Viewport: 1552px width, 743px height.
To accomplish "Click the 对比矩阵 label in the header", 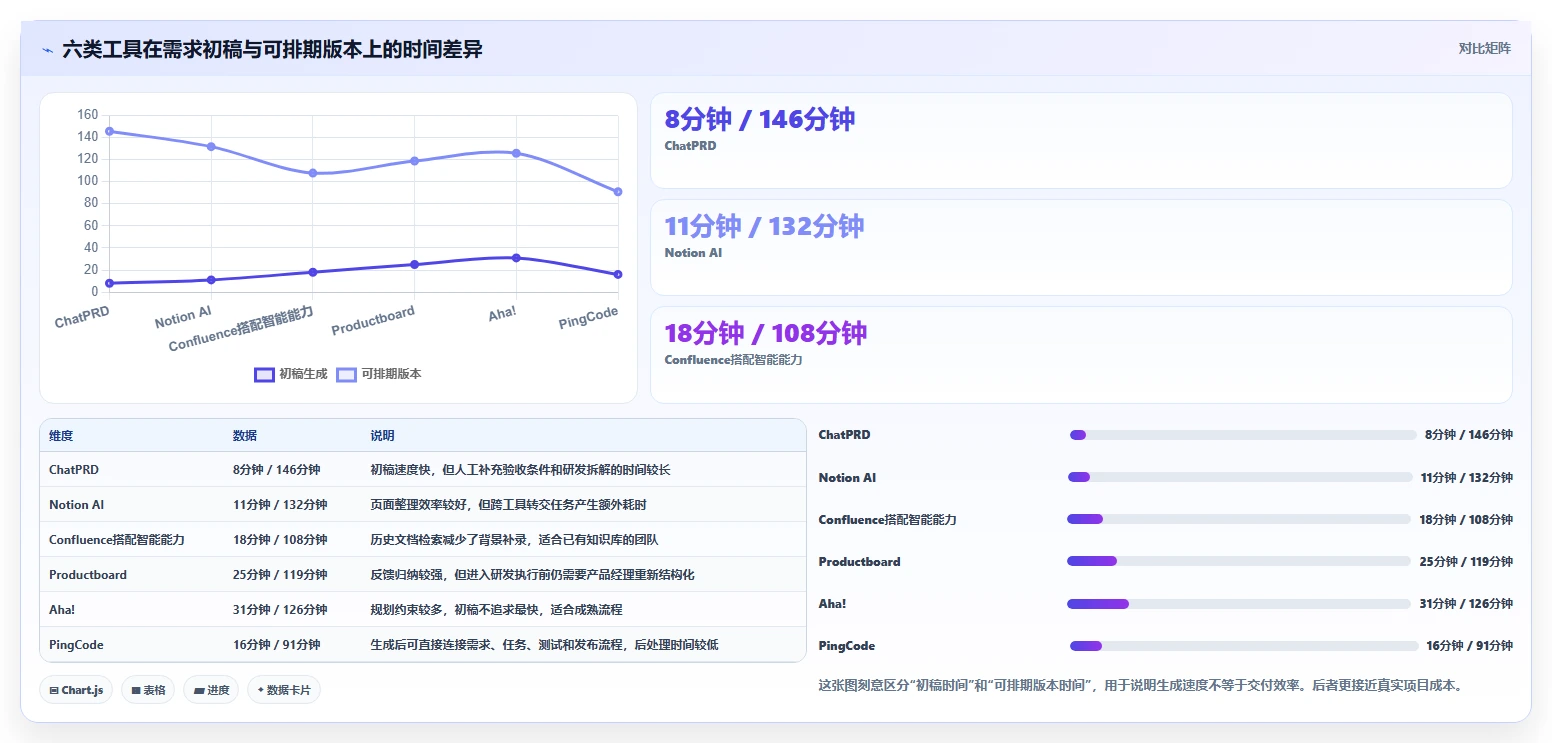I will pyautogui.click(x=1484, y=48).
